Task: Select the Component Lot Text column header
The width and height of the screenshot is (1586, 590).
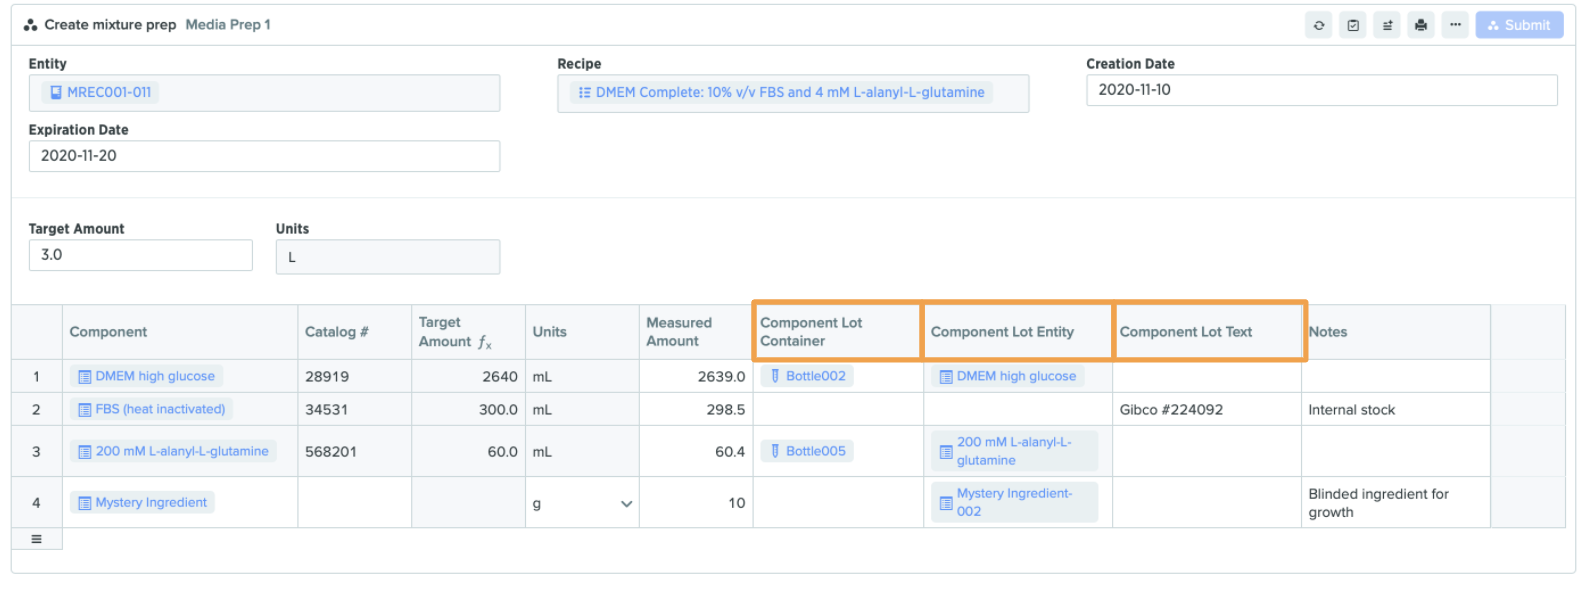Action: tap(1186, 332)
